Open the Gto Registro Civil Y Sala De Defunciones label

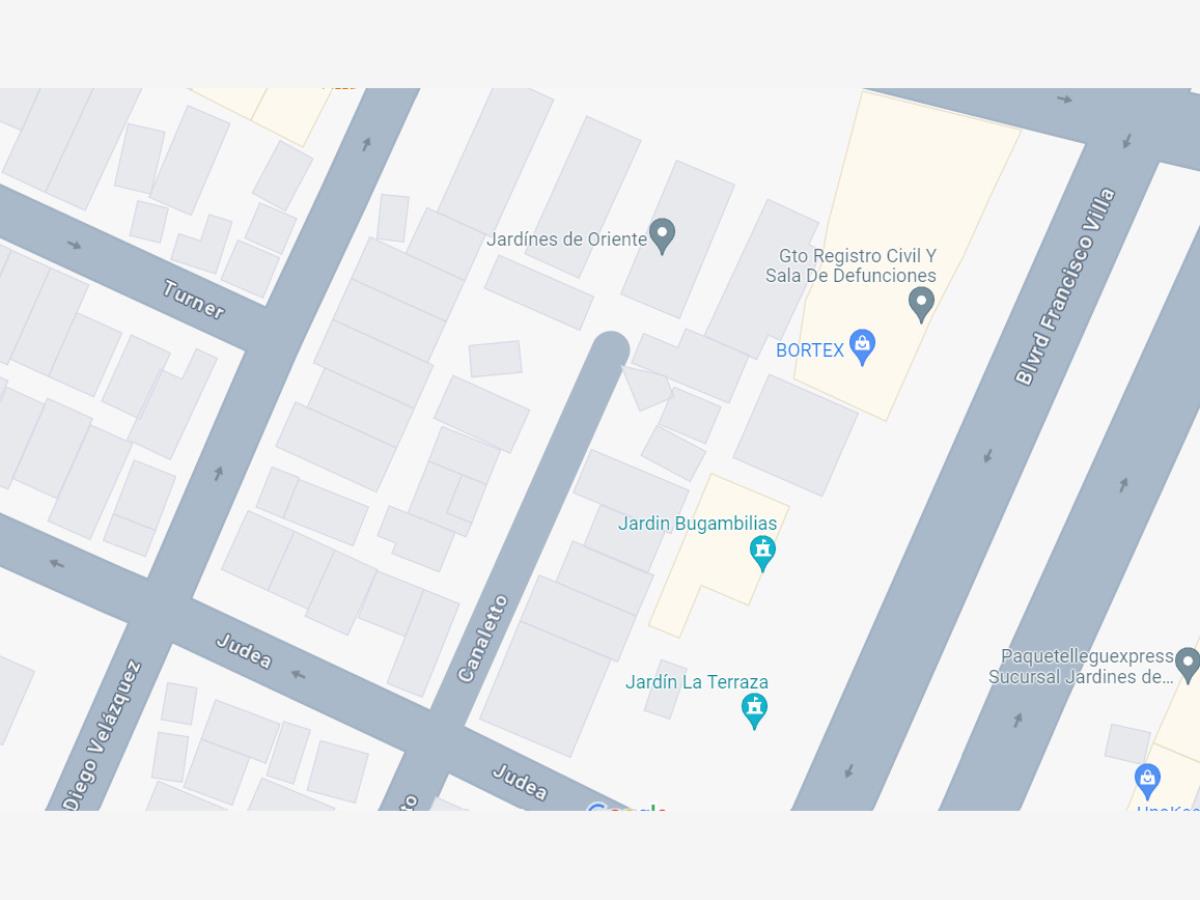click(851, 266)
